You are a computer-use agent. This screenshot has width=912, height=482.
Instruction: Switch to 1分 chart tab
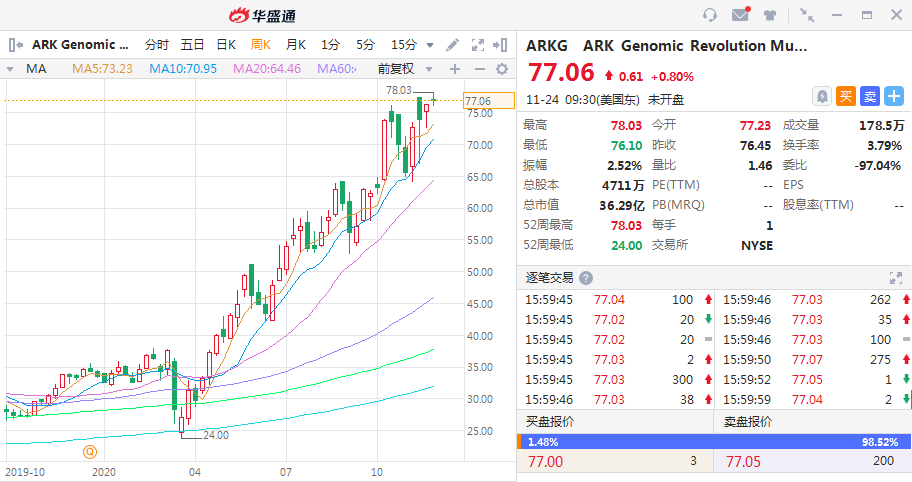click(330, 45)
